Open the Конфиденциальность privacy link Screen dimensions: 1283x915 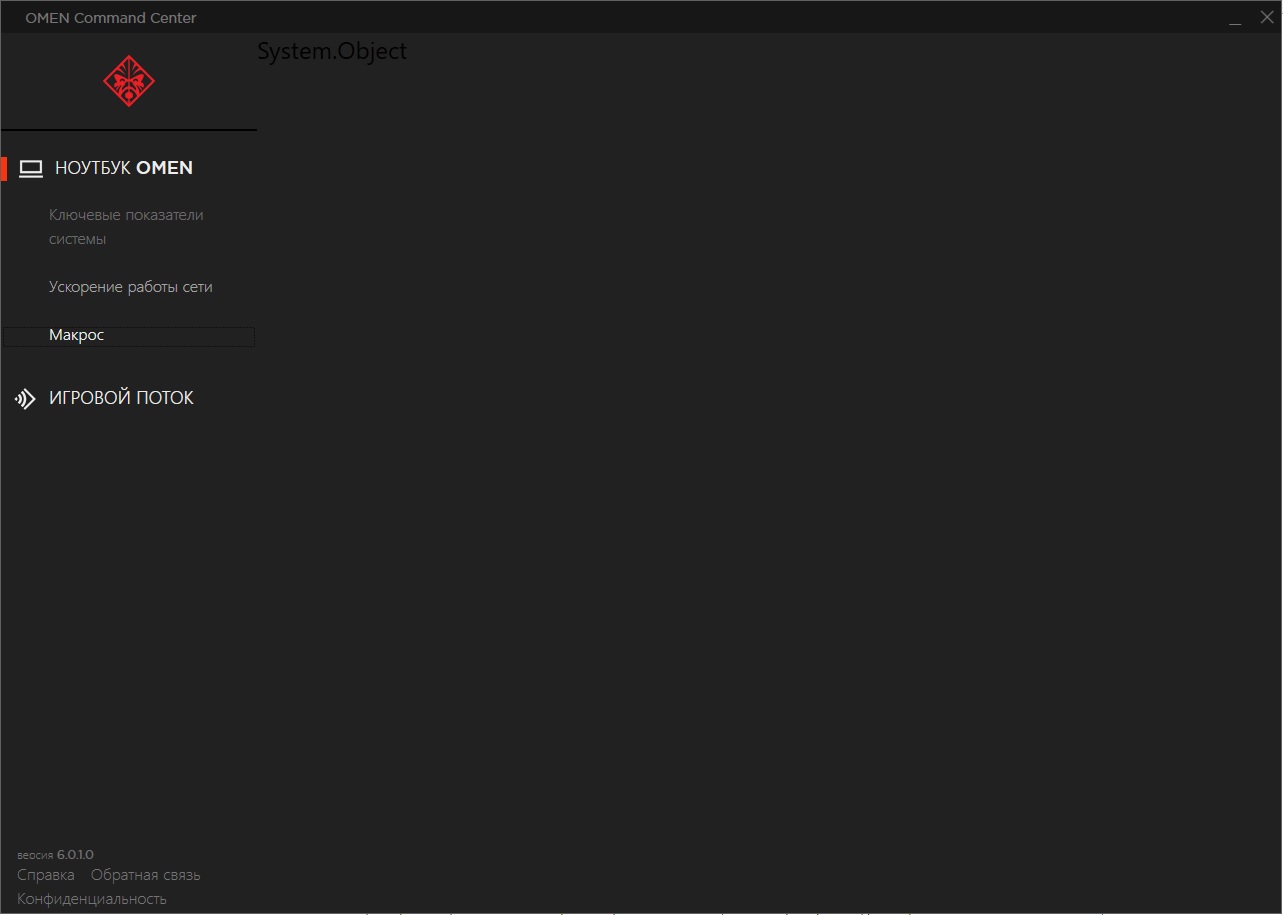pos(92,898)
